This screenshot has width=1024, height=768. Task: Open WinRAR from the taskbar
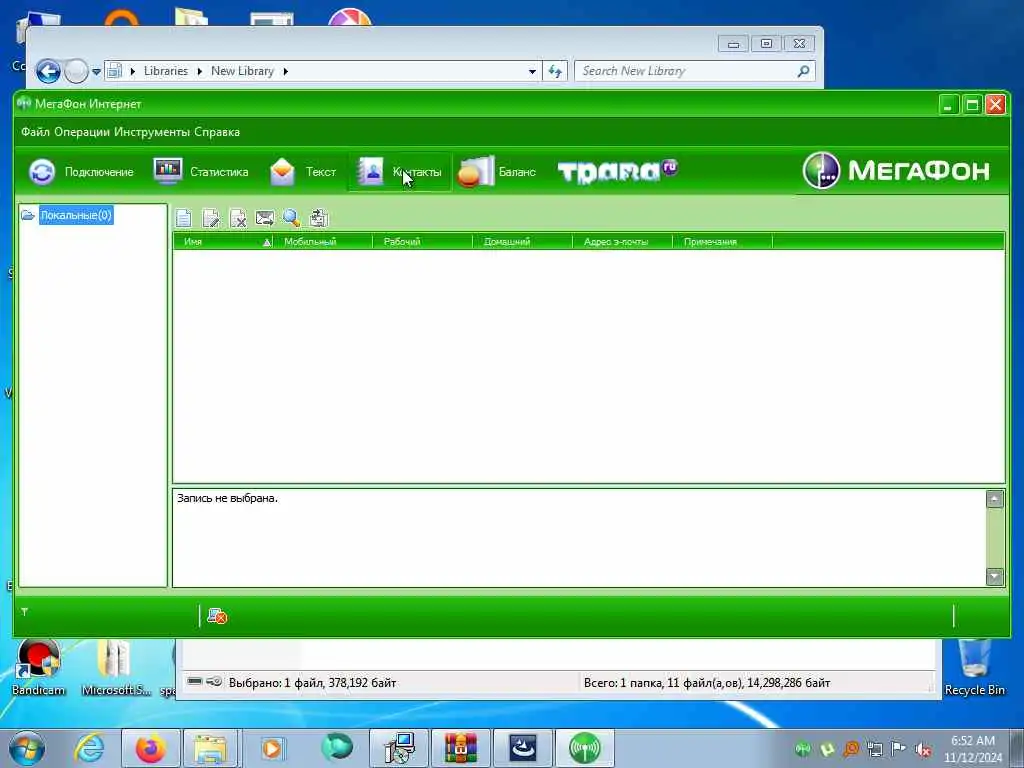click(460, 748)
